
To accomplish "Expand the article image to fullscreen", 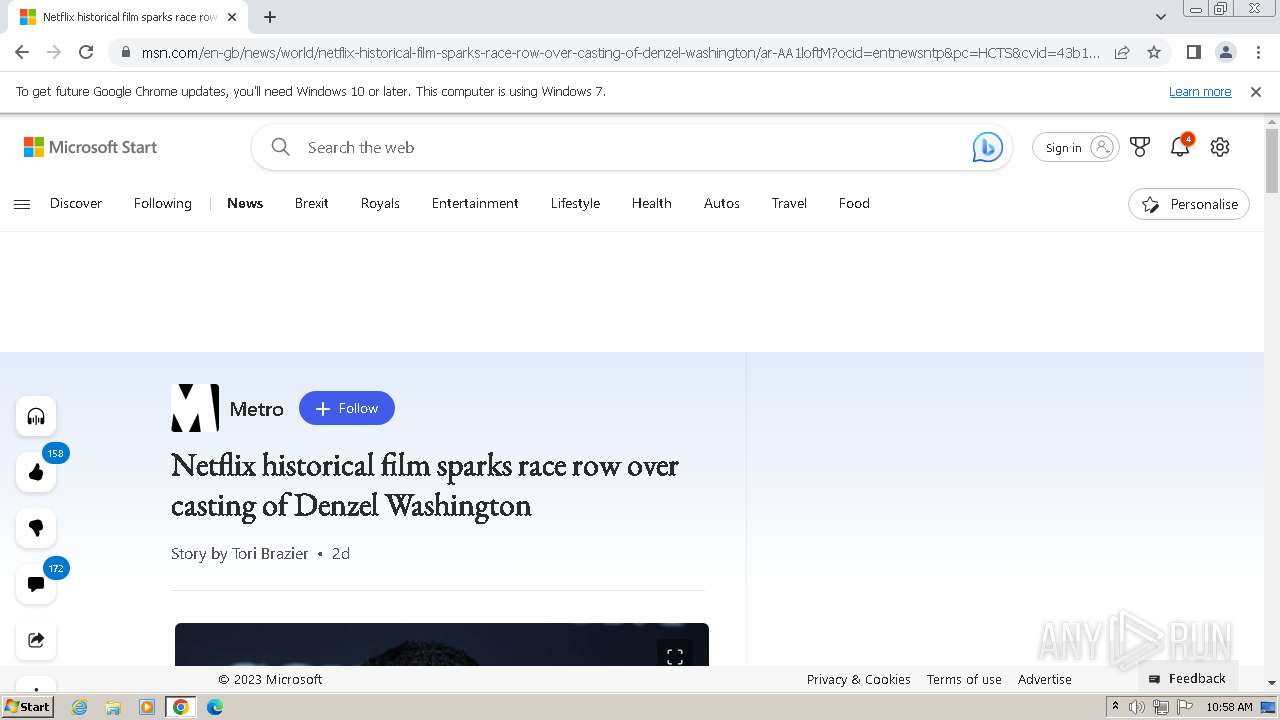I will [675, 656].
